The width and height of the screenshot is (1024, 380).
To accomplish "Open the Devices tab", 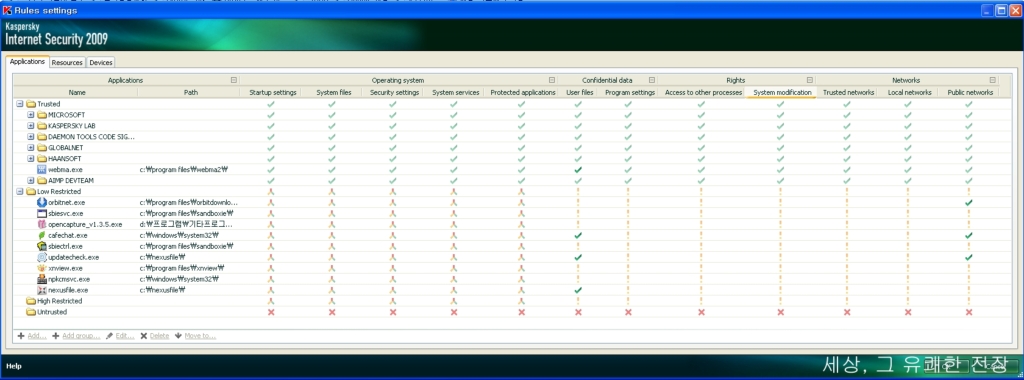I will (x=101, y=63).
